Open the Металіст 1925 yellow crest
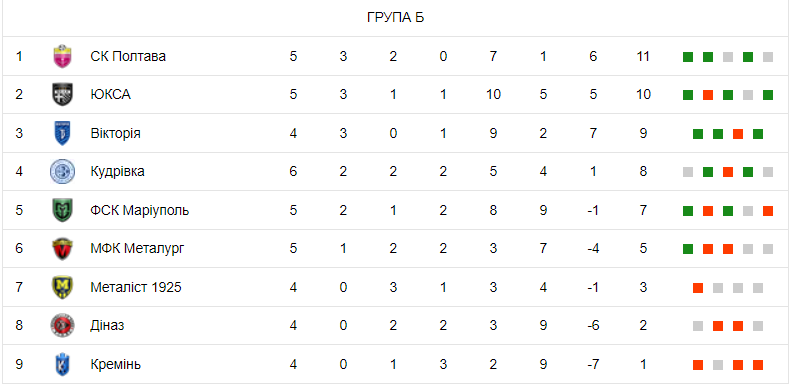 pos(63,287)
